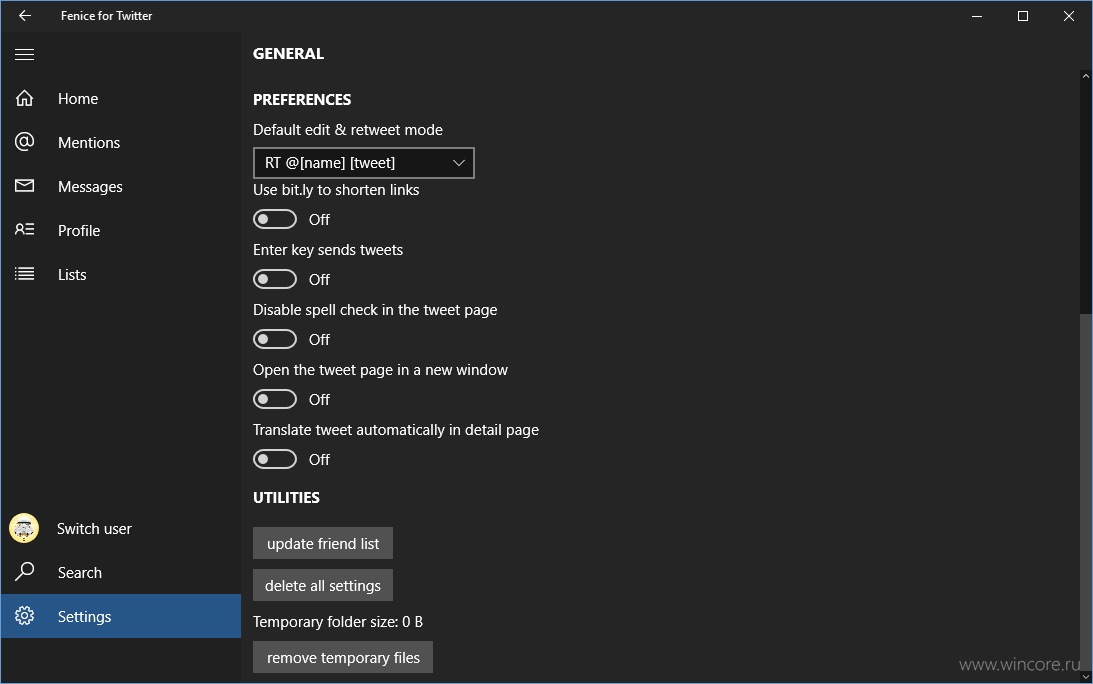Toggle Disable spell check switch

[275, 340]
